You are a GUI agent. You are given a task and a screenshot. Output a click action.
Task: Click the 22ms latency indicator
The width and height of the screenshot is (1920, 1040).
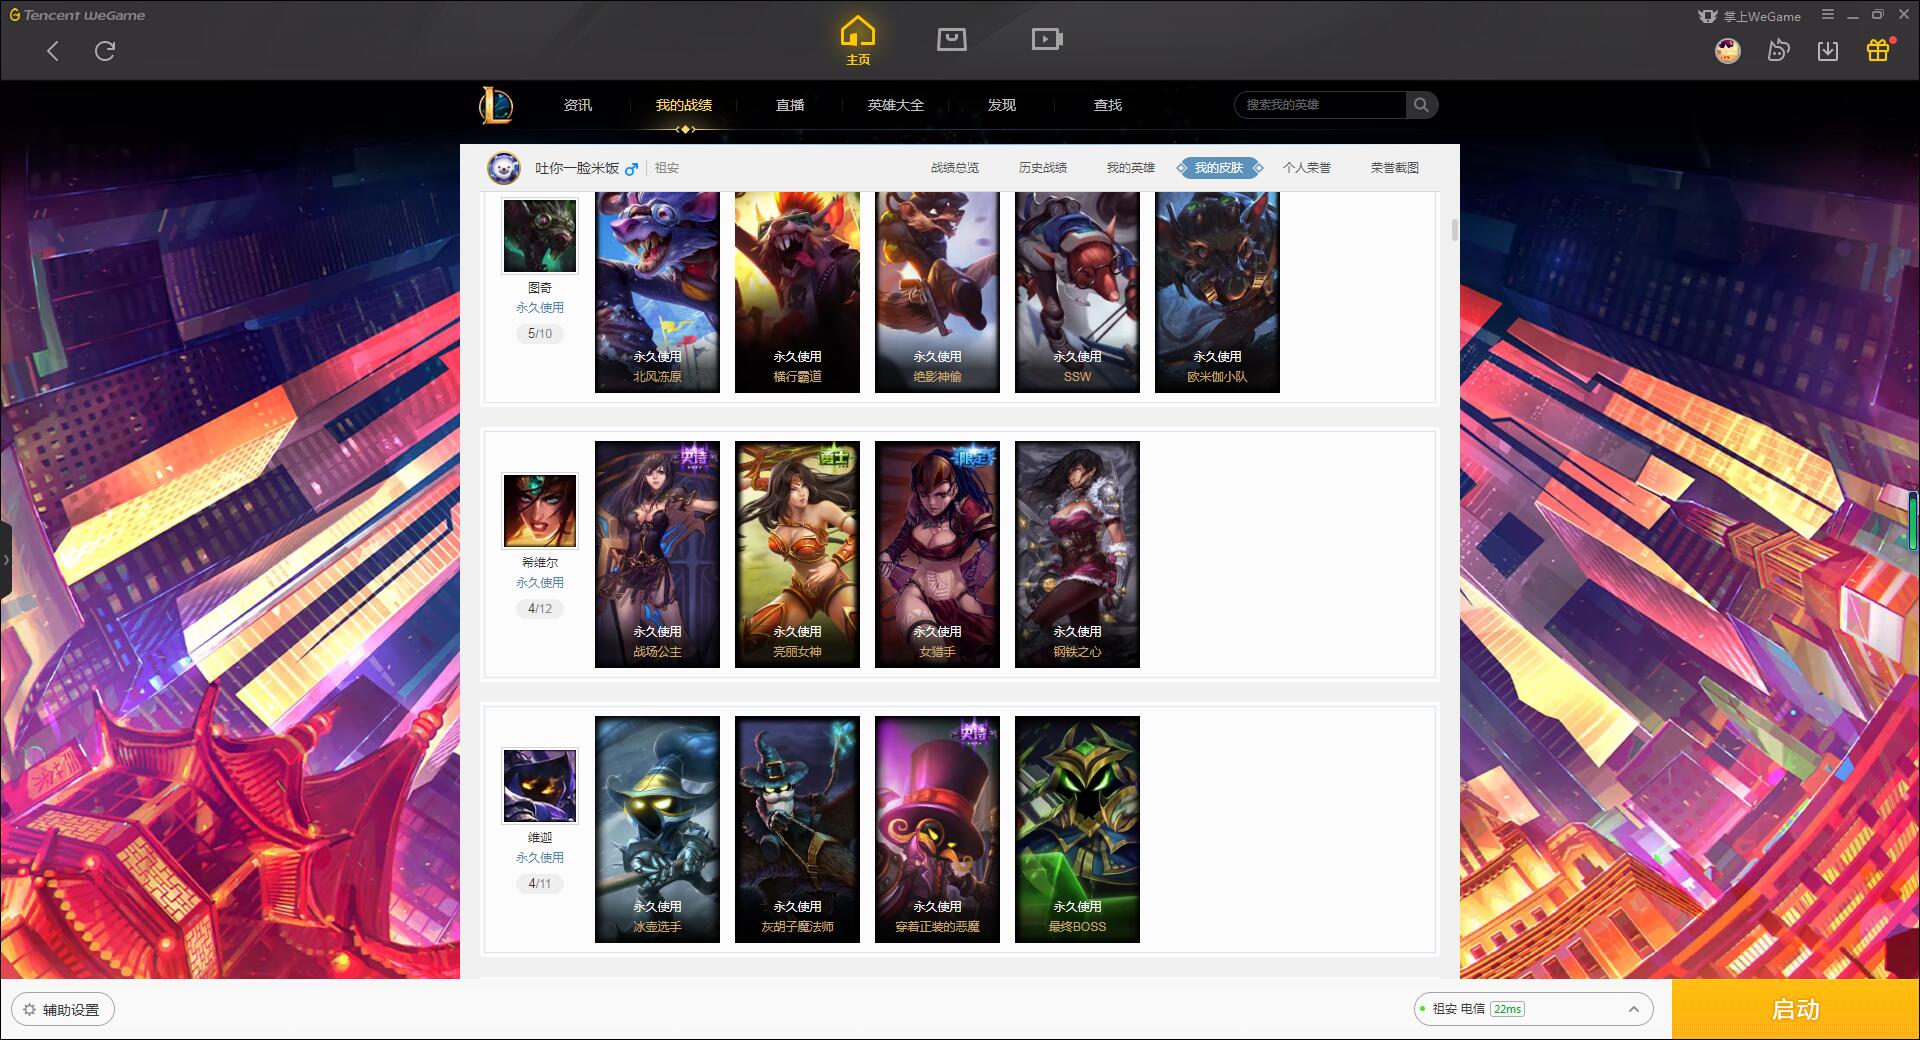tap(1507, 1009)
